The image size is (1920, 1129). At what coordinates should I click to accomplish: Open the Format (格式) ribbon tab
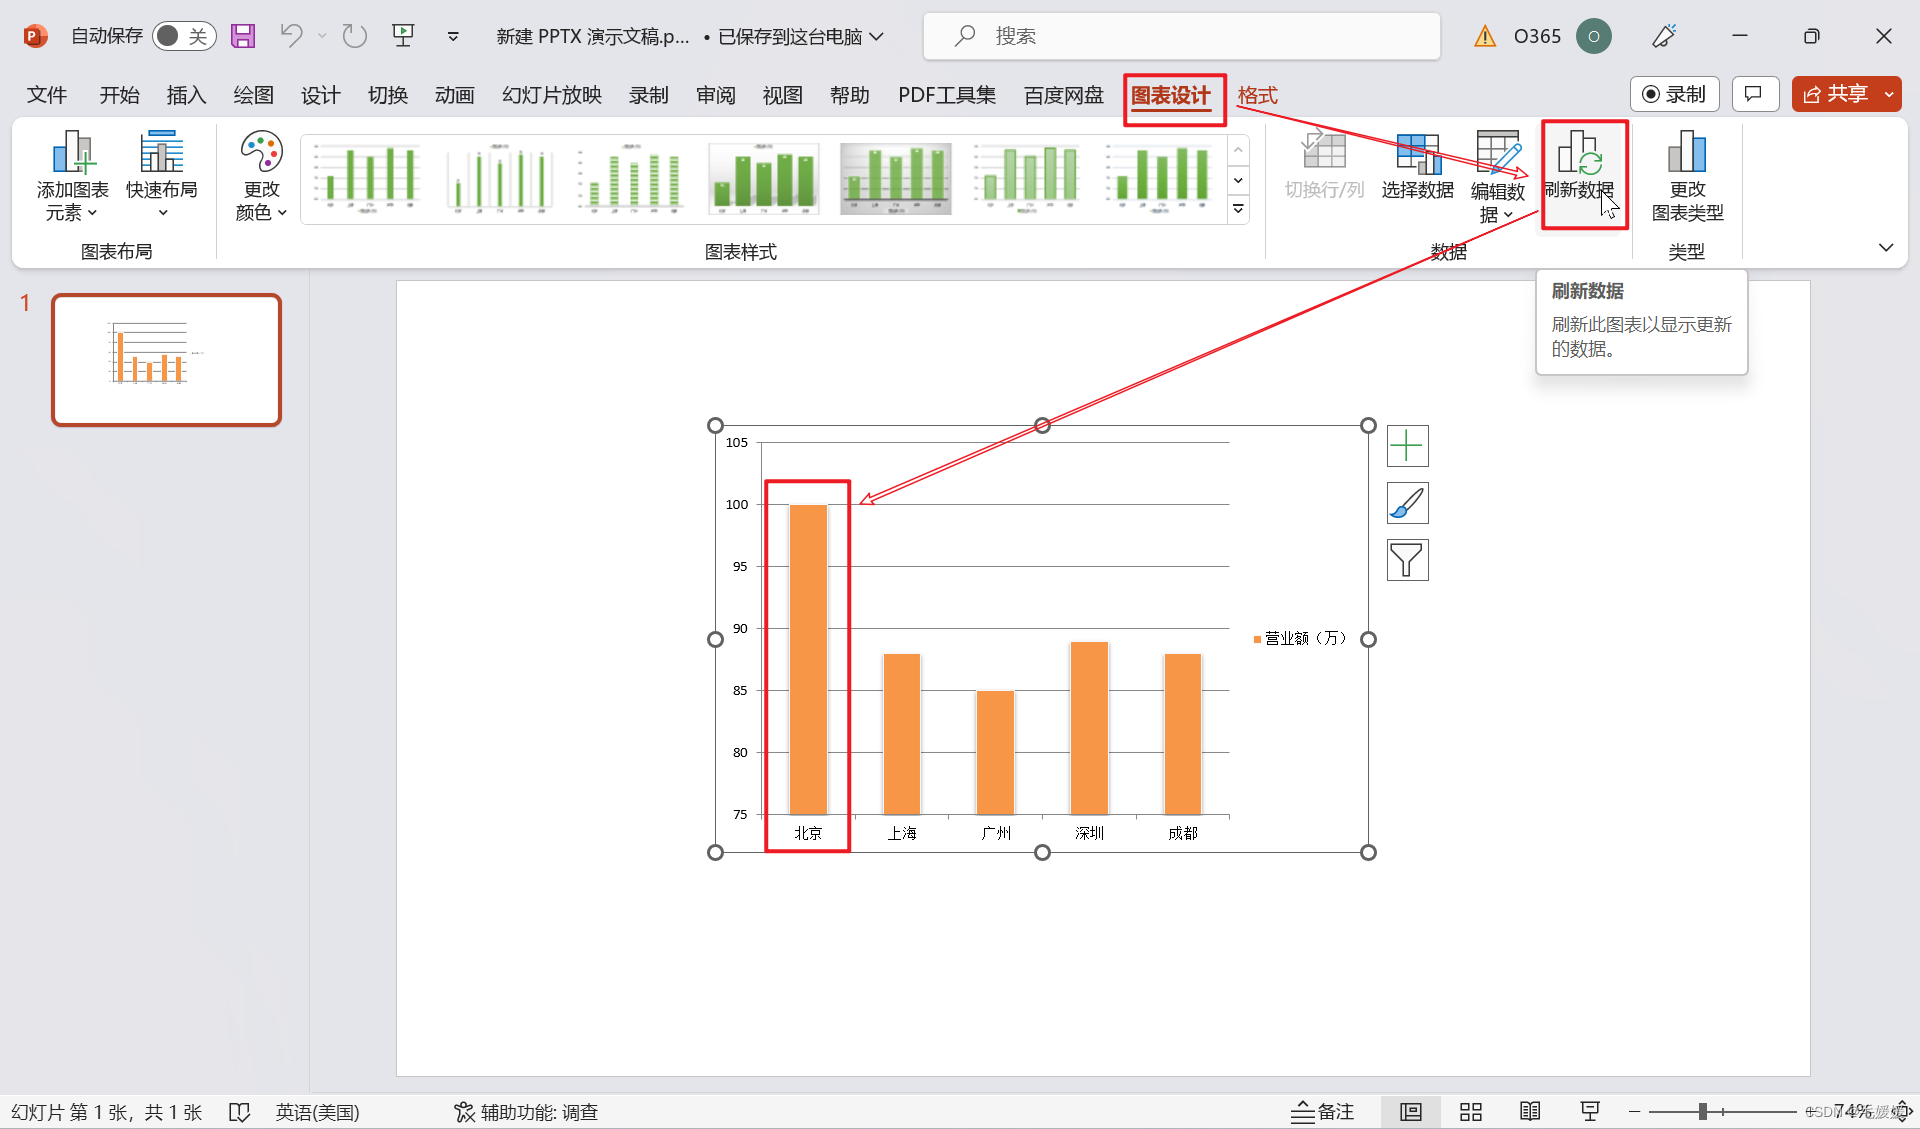click(x=1257, y=95)
